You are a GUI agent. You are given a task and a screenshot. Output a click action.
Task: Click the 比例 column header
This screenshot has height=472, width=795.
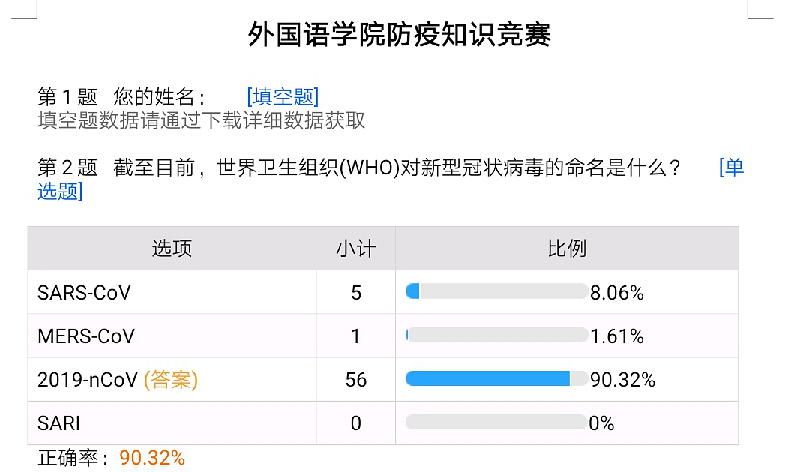pyautogui.click(x=566, y=248)
